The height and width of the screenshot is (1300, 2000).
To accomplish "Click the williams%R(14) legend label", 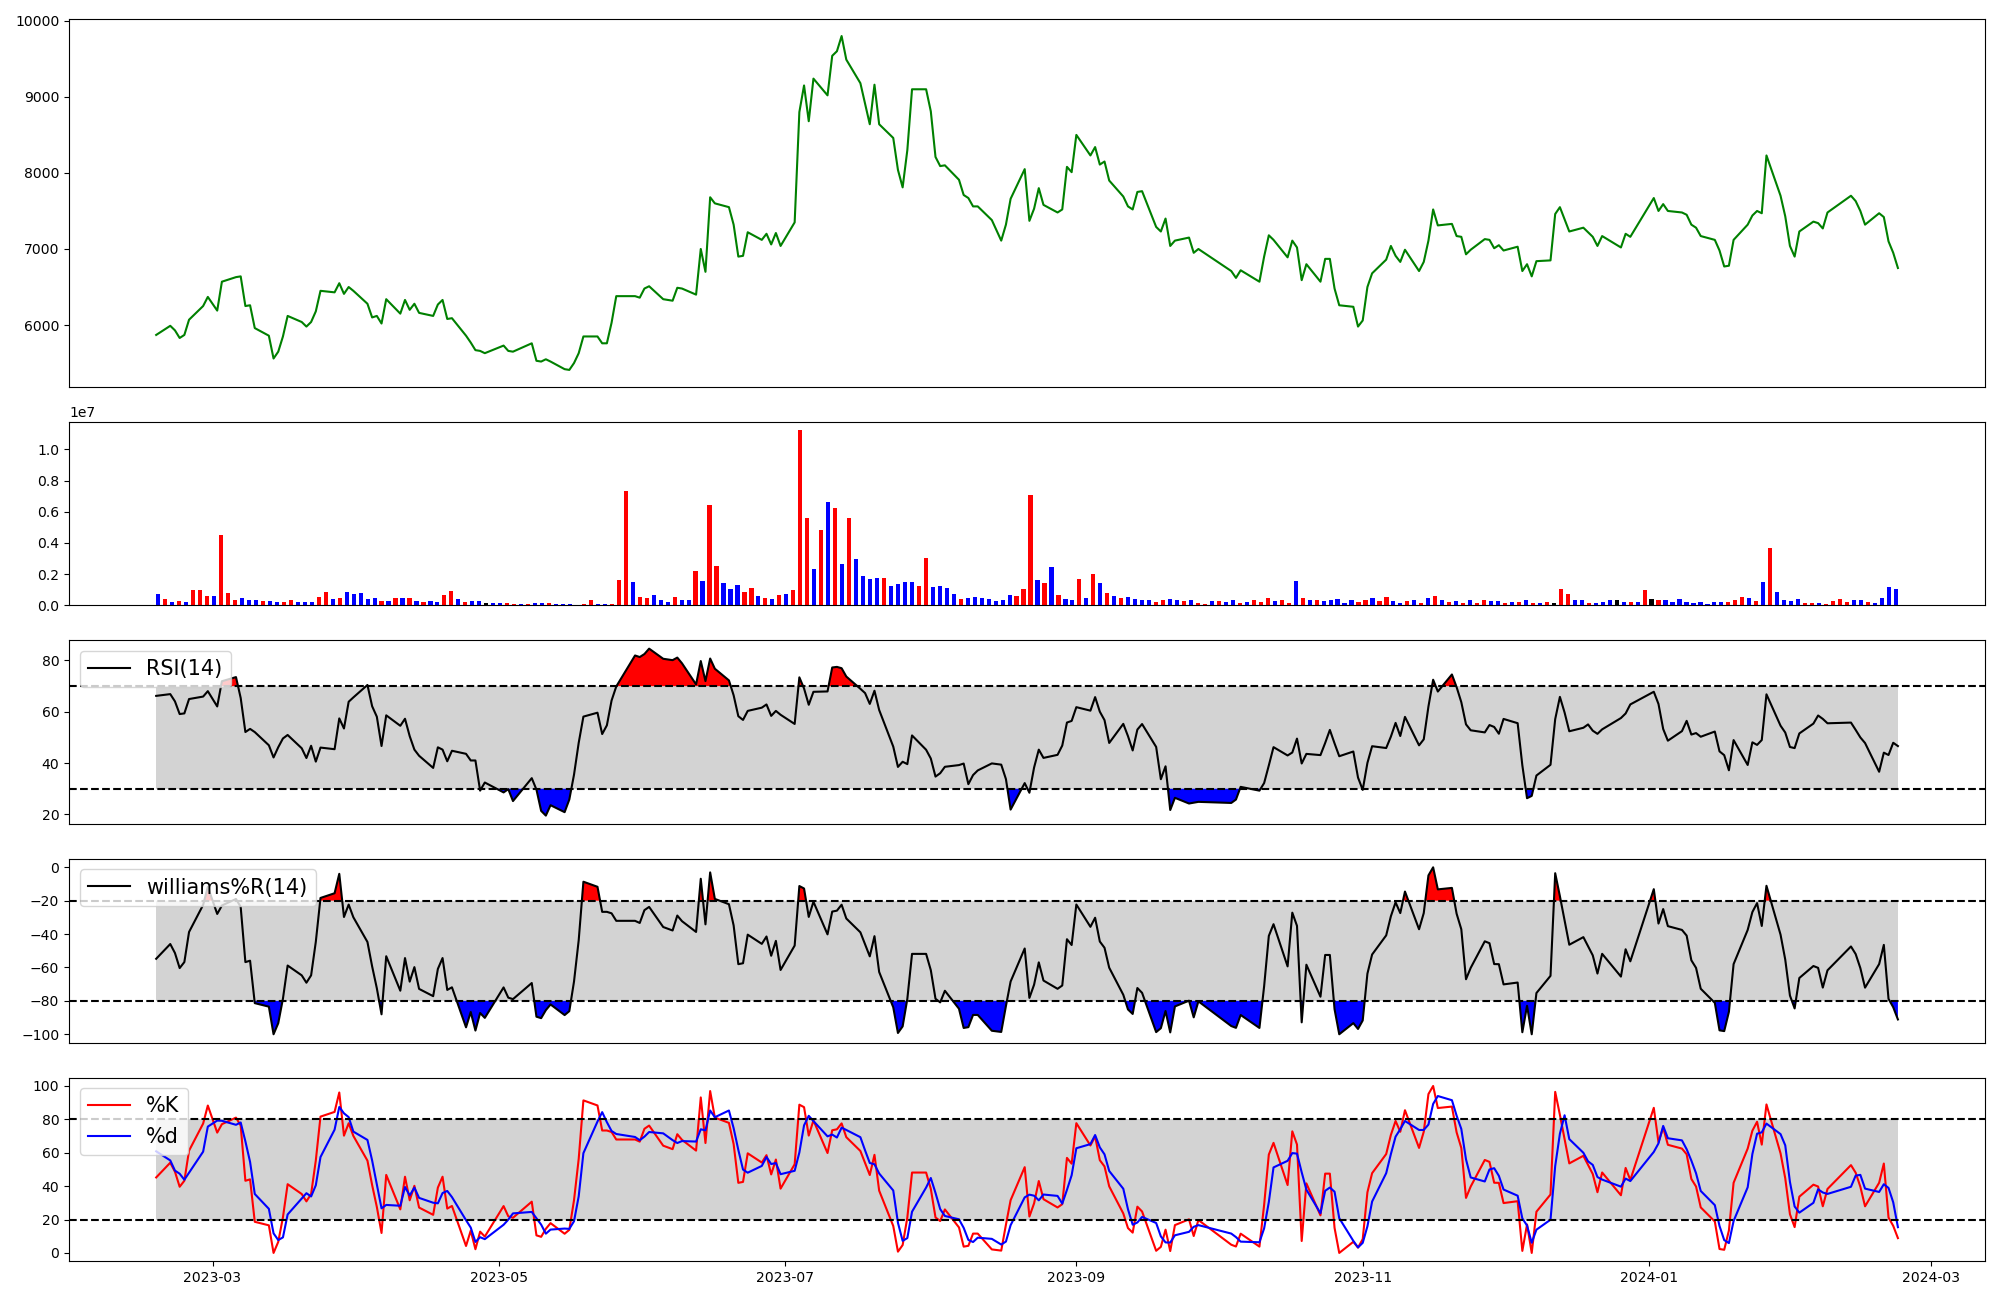I will [226, 887].
